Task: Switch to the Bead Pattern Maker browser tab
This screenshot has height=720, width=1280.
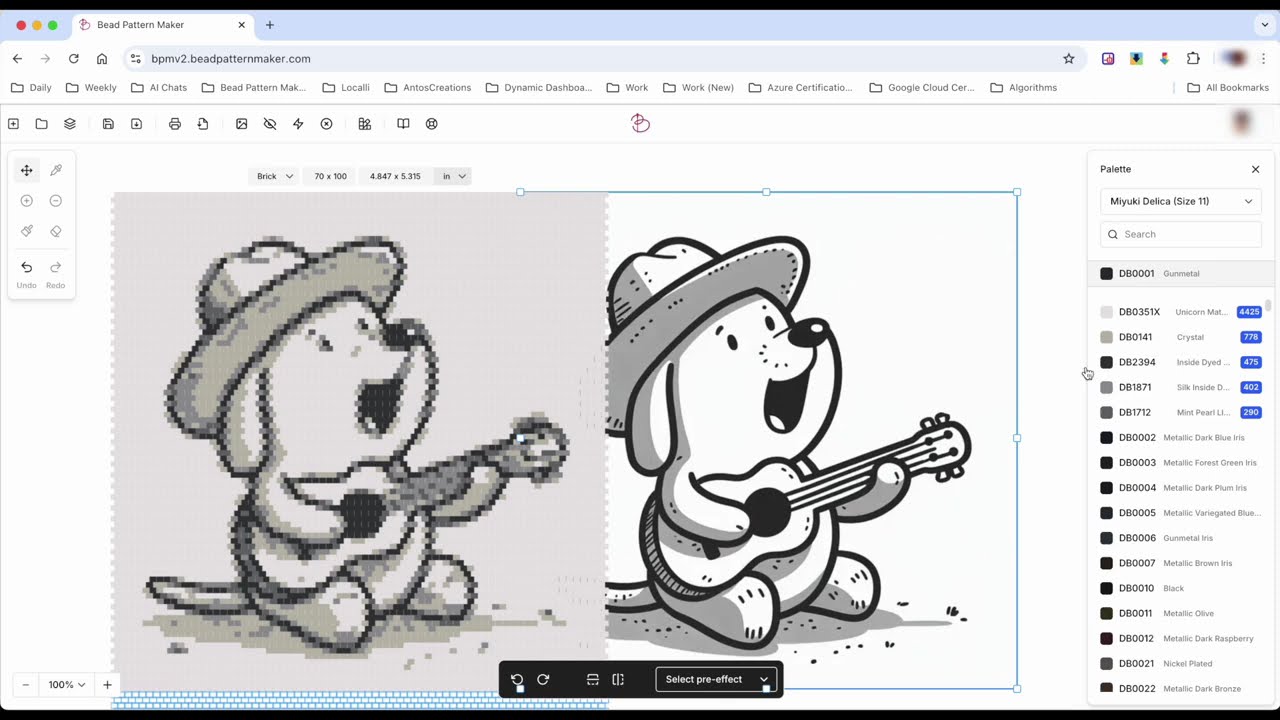Action: click(162, 25)
